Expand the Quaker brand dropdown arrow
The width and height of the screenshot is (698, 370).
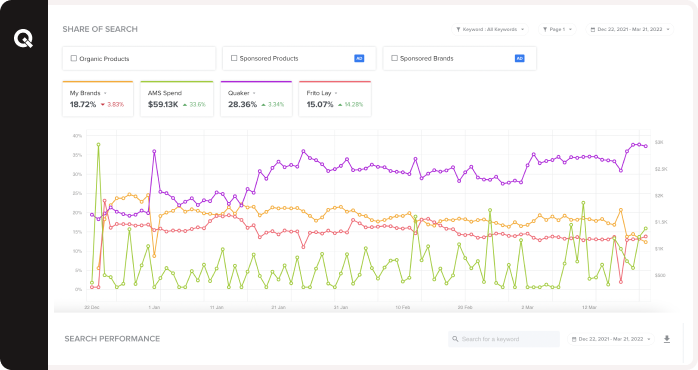point(254,94)
